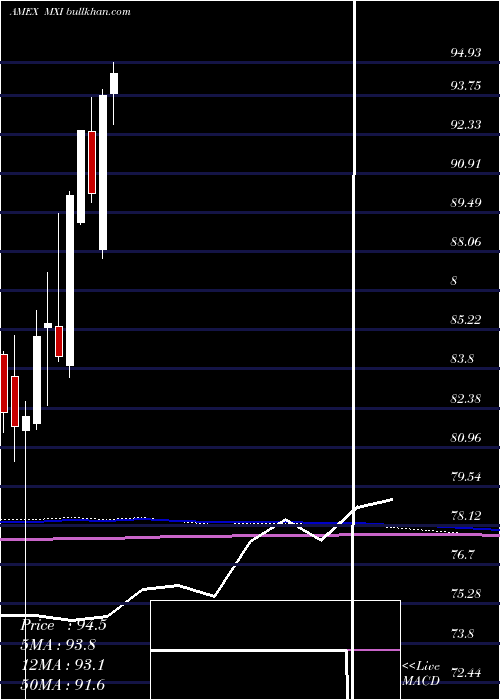Click the 83.8 price axis label

[462, 359]
